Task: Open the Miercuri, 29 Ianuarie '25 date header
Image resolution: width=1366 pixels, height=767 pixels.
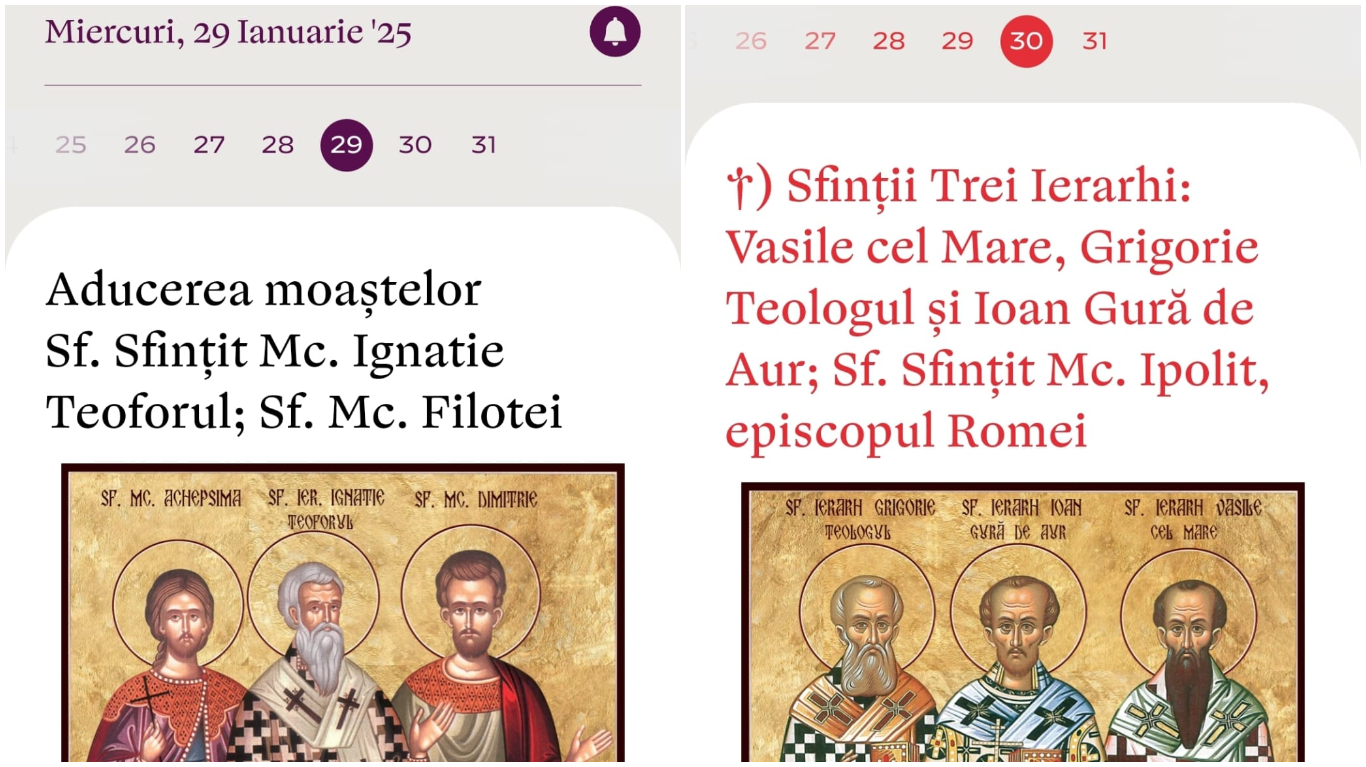Action: (228, 32)
